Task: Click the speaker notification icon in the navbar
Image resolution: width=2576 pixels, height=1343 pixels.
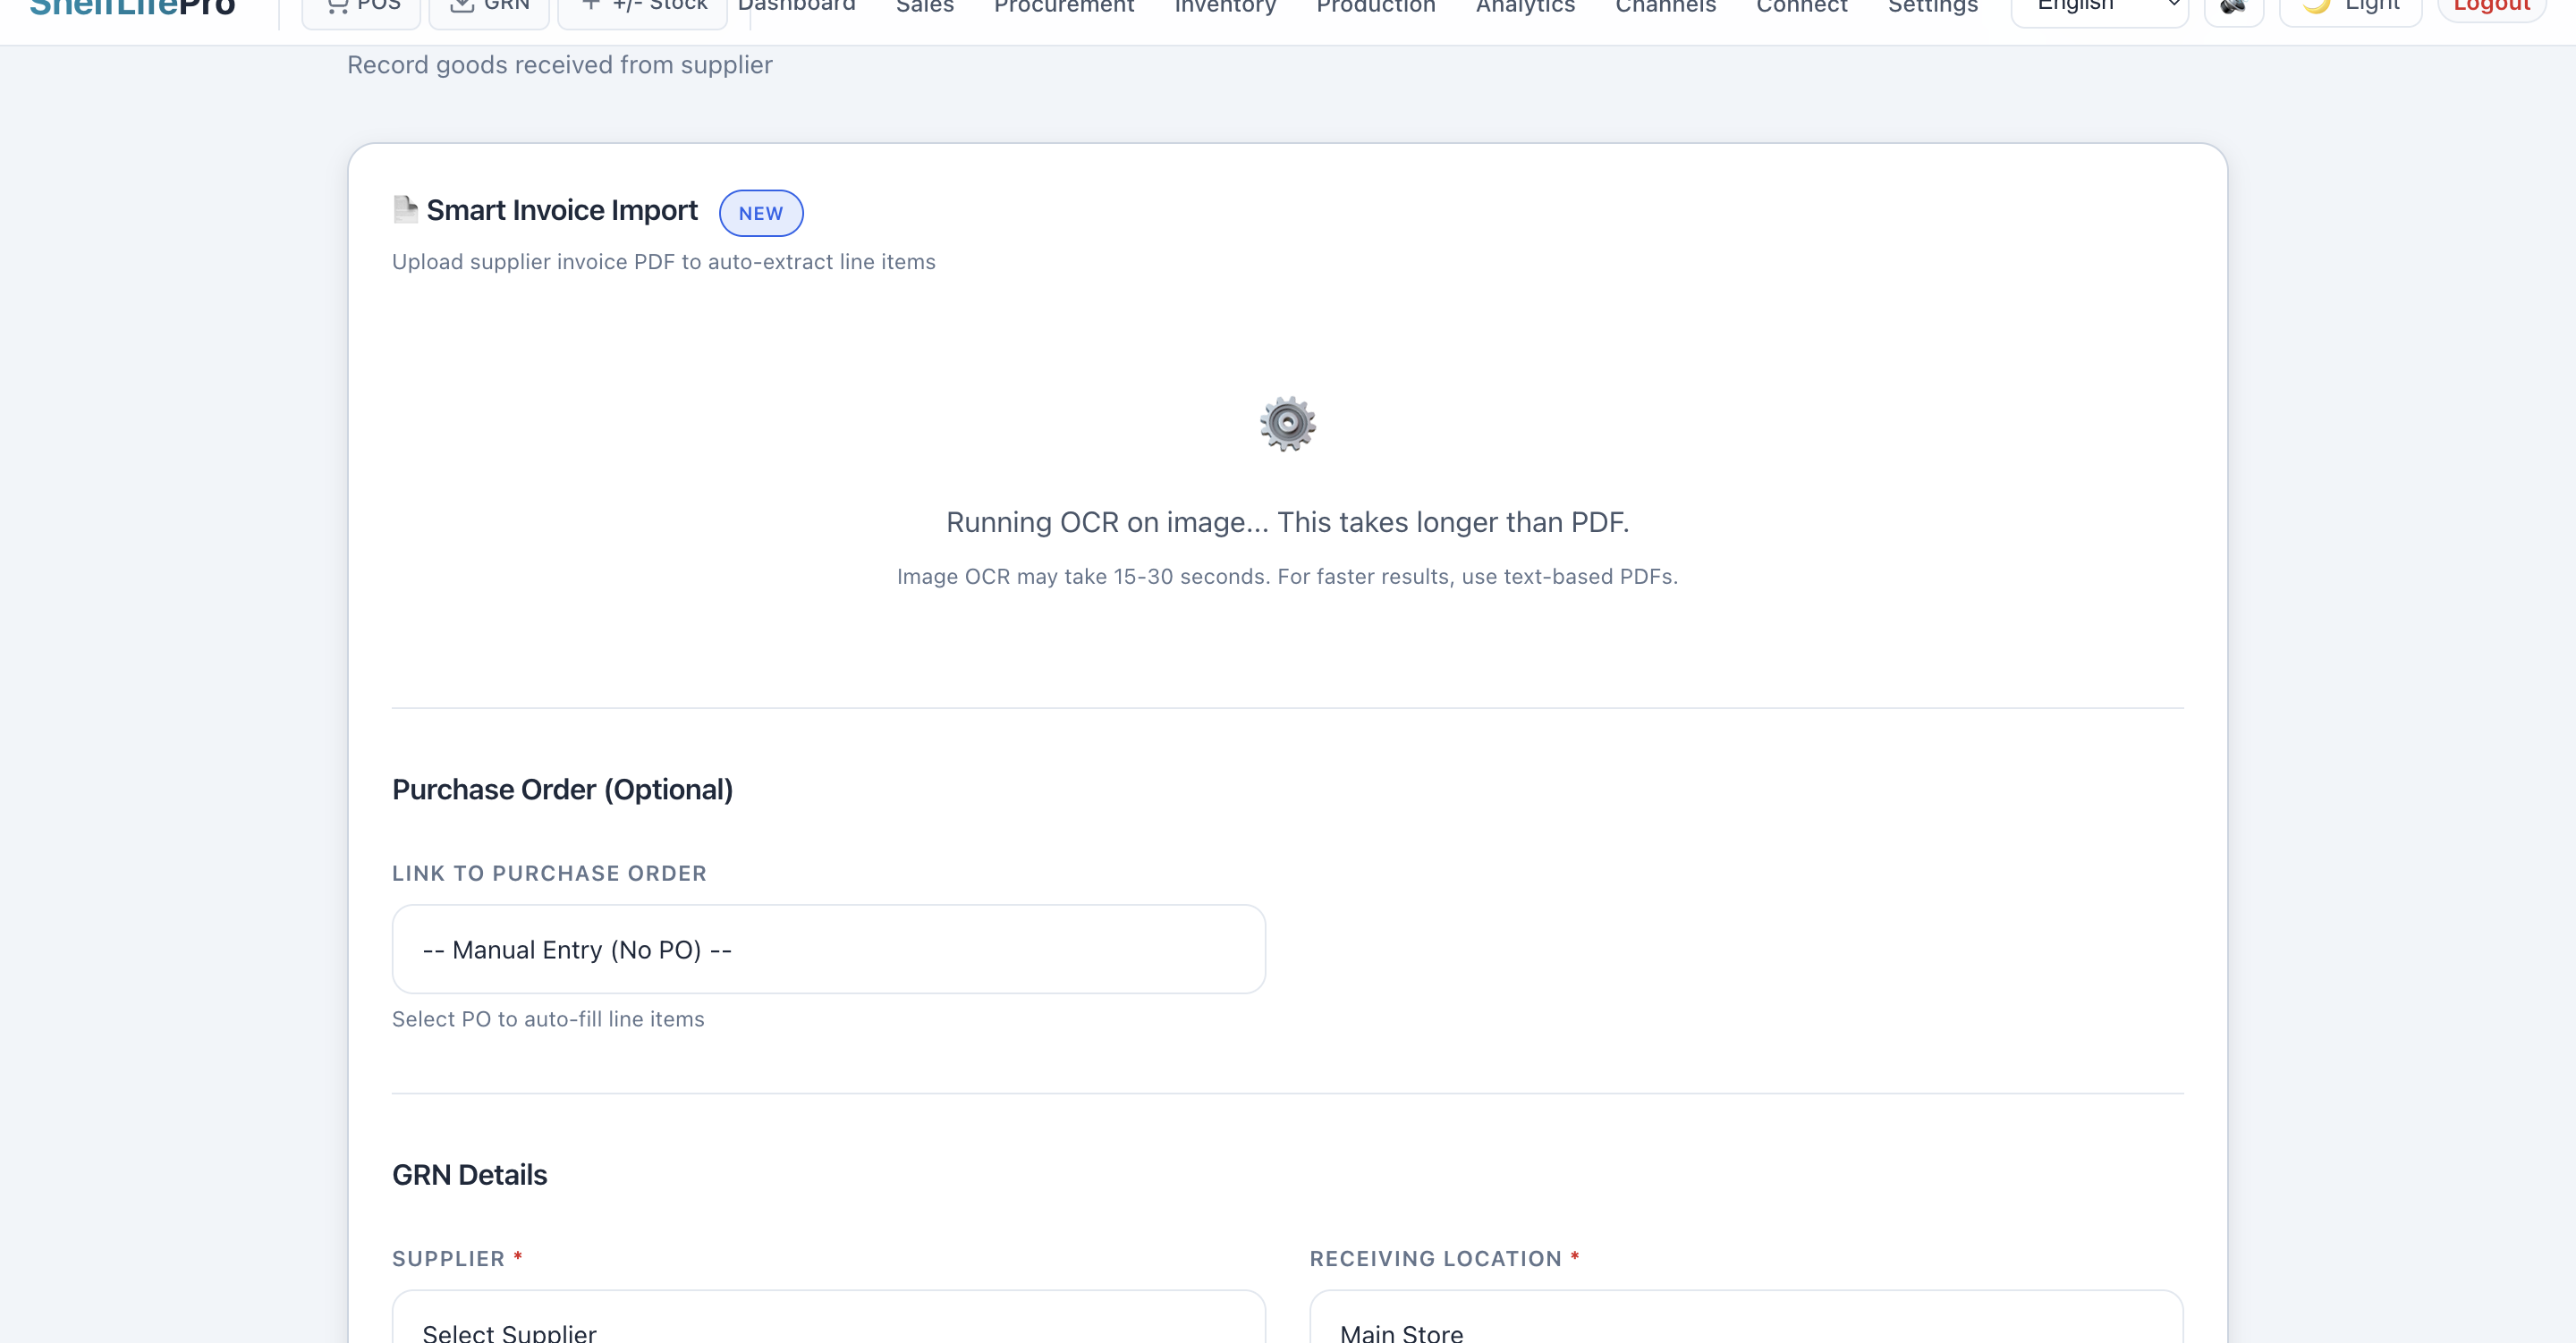Action: [x=2234, y=8]
